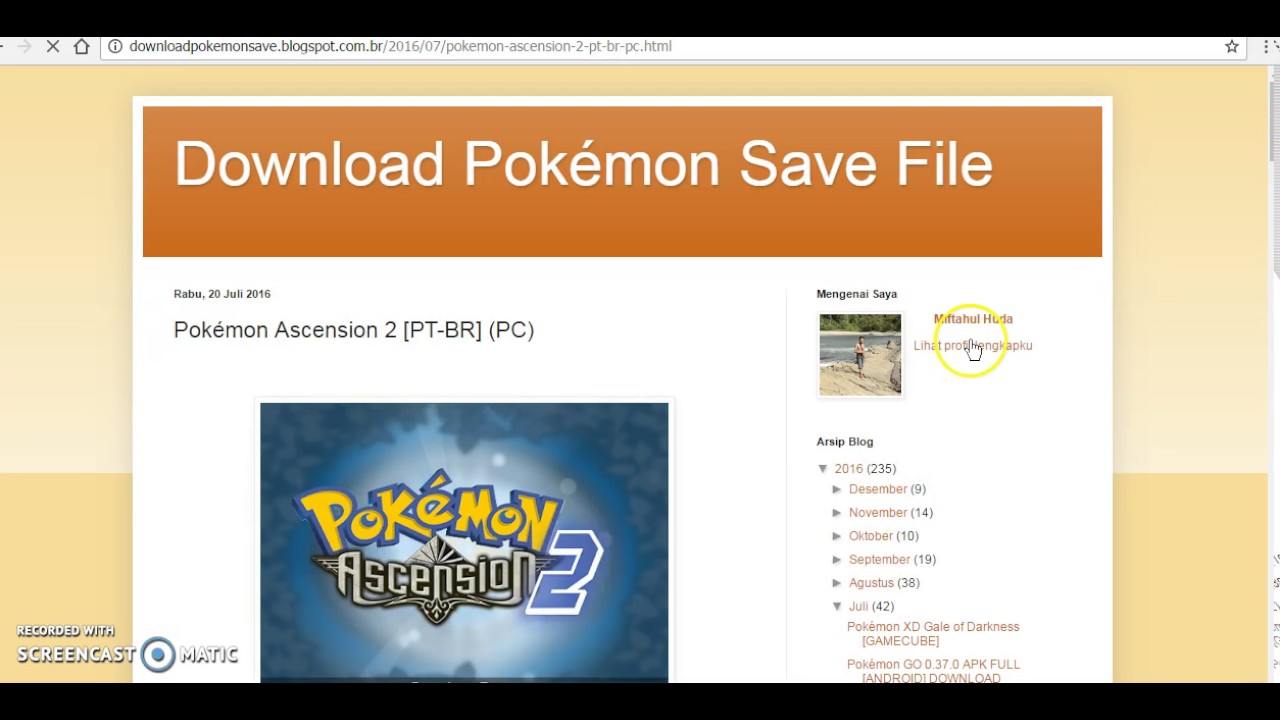The height and width of the screenshot is (720, 1280).
Task: Open the Miftahul Huda author link
Action: [973, 319]
